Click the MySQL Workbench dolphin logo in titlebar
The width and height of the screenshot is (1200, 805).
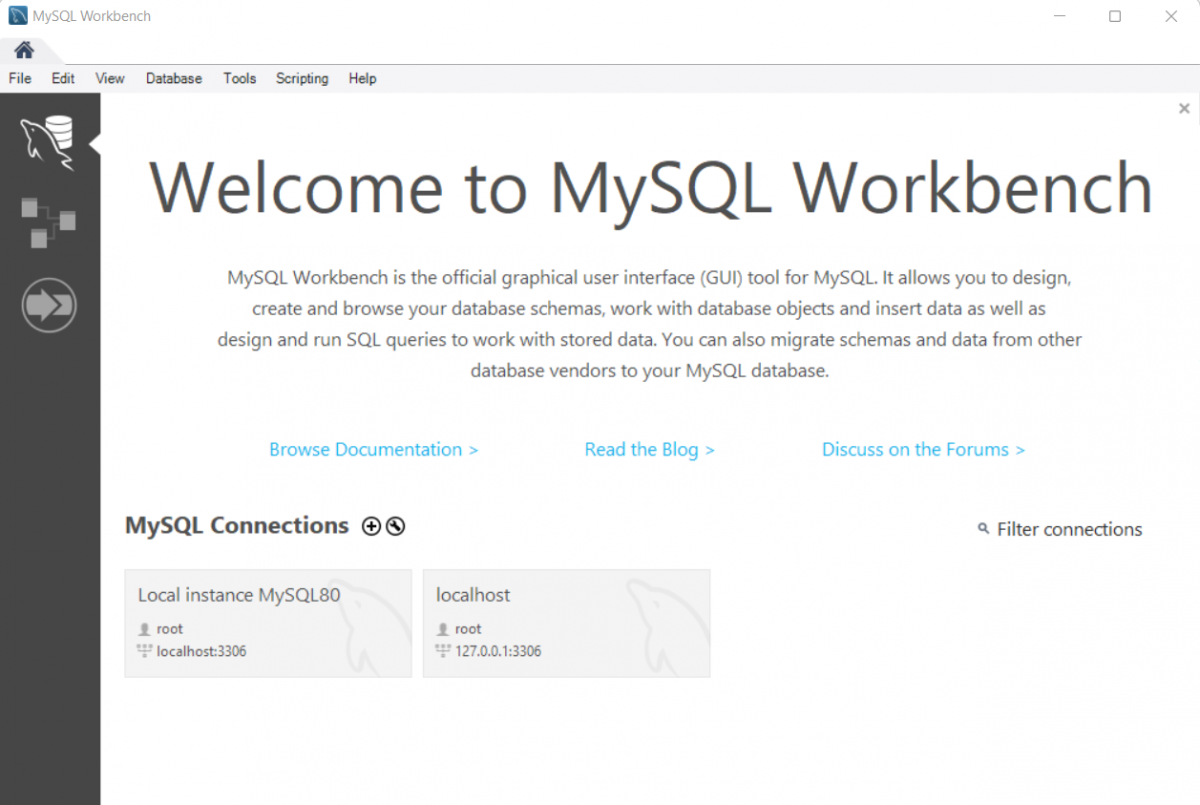[x=14, y=15]
